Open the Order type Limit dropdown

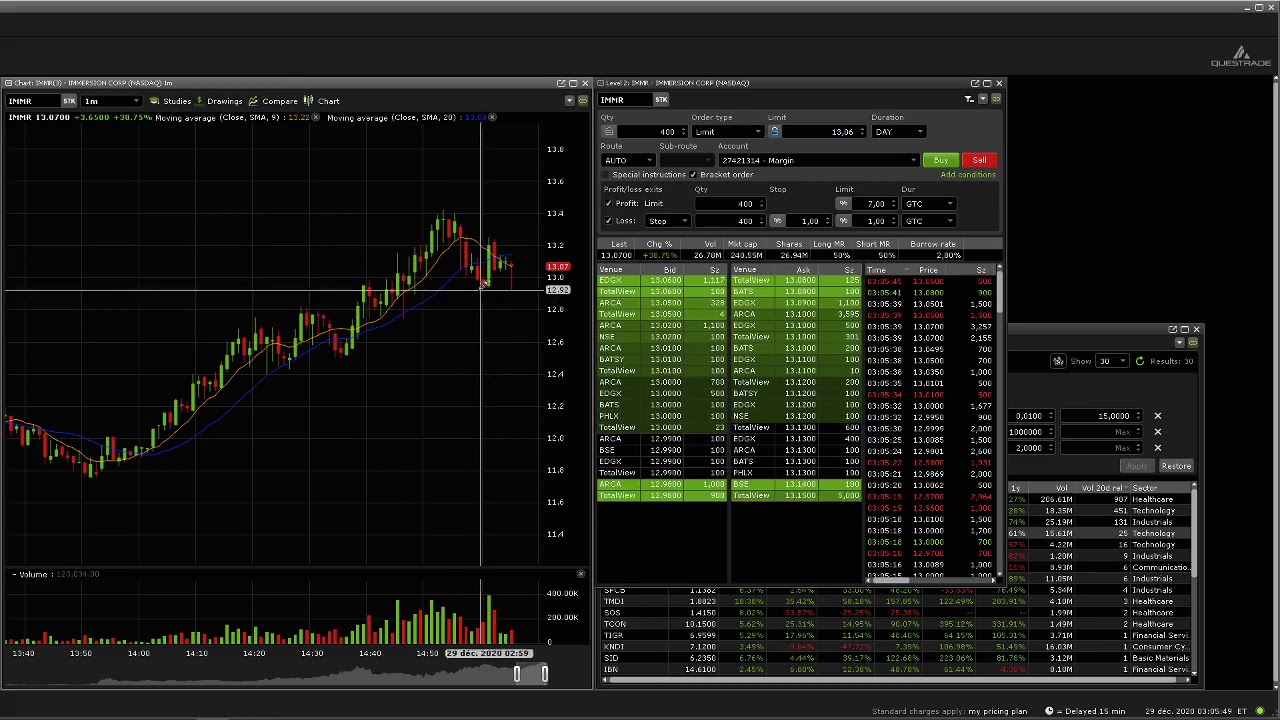pos(727,132)
